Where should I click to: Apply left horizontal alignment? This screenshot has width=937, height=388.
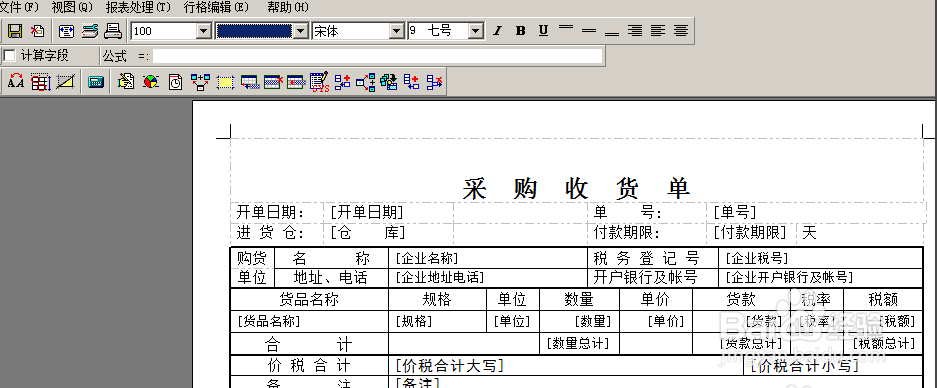click(x=658, y=30)
